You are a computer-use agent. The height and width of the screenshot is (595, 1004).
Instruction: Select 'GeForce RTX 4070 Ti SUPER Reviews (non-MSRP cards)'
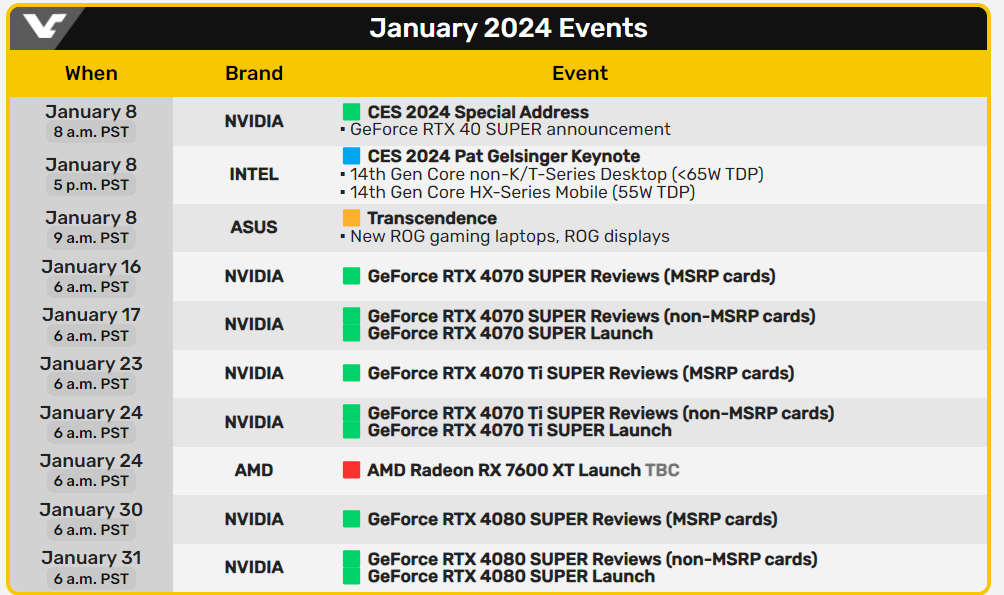(x=601, y=413)
